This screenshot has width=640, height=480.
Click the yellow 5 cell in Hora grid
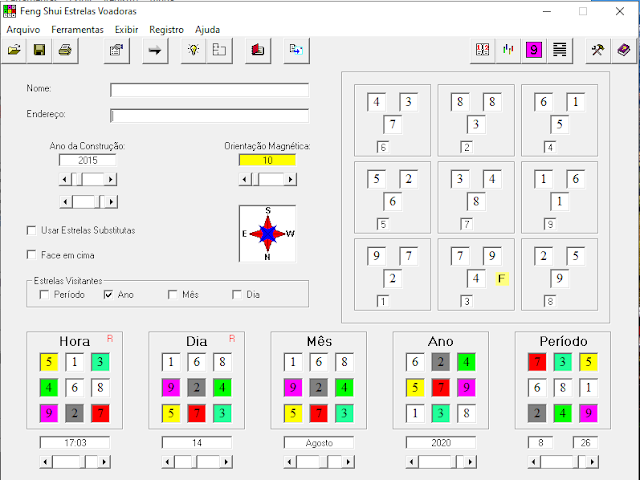coord(49,362)
